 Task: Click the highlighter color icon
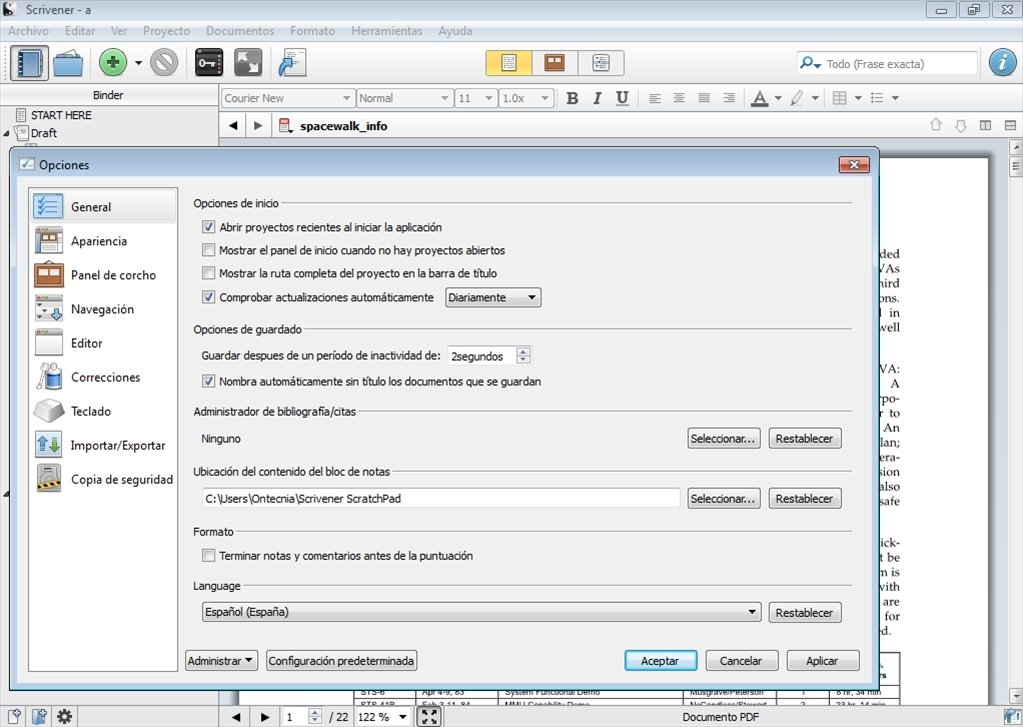[x=797, y=99]
